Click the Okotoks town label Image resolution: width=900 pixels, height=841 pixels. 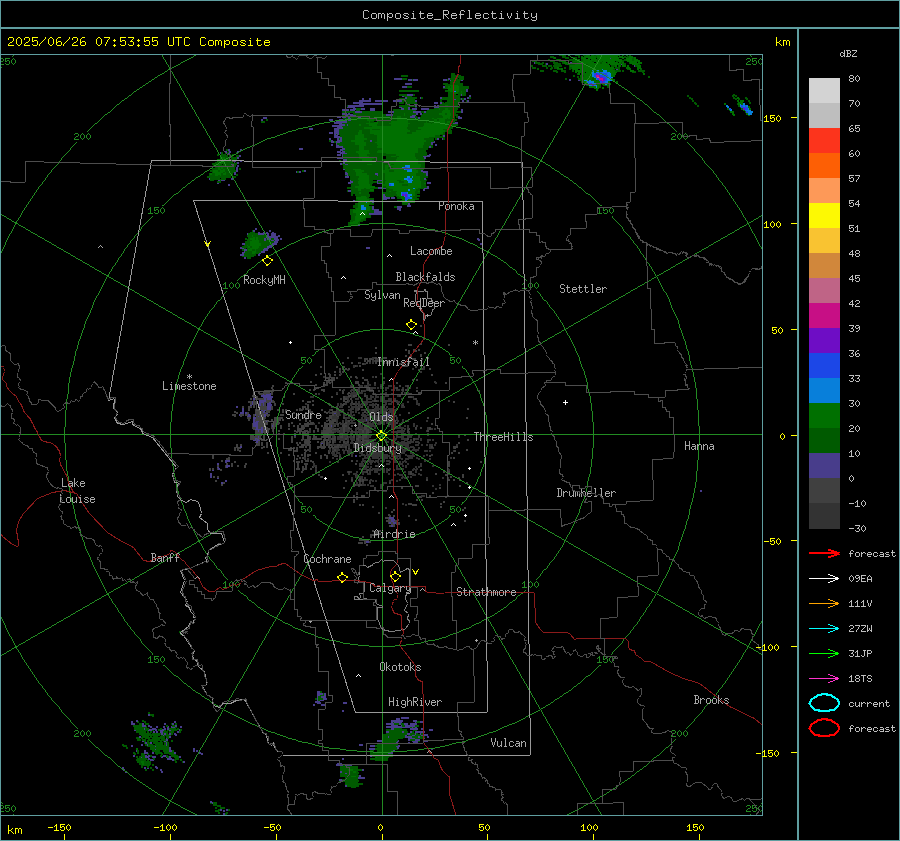400,667
